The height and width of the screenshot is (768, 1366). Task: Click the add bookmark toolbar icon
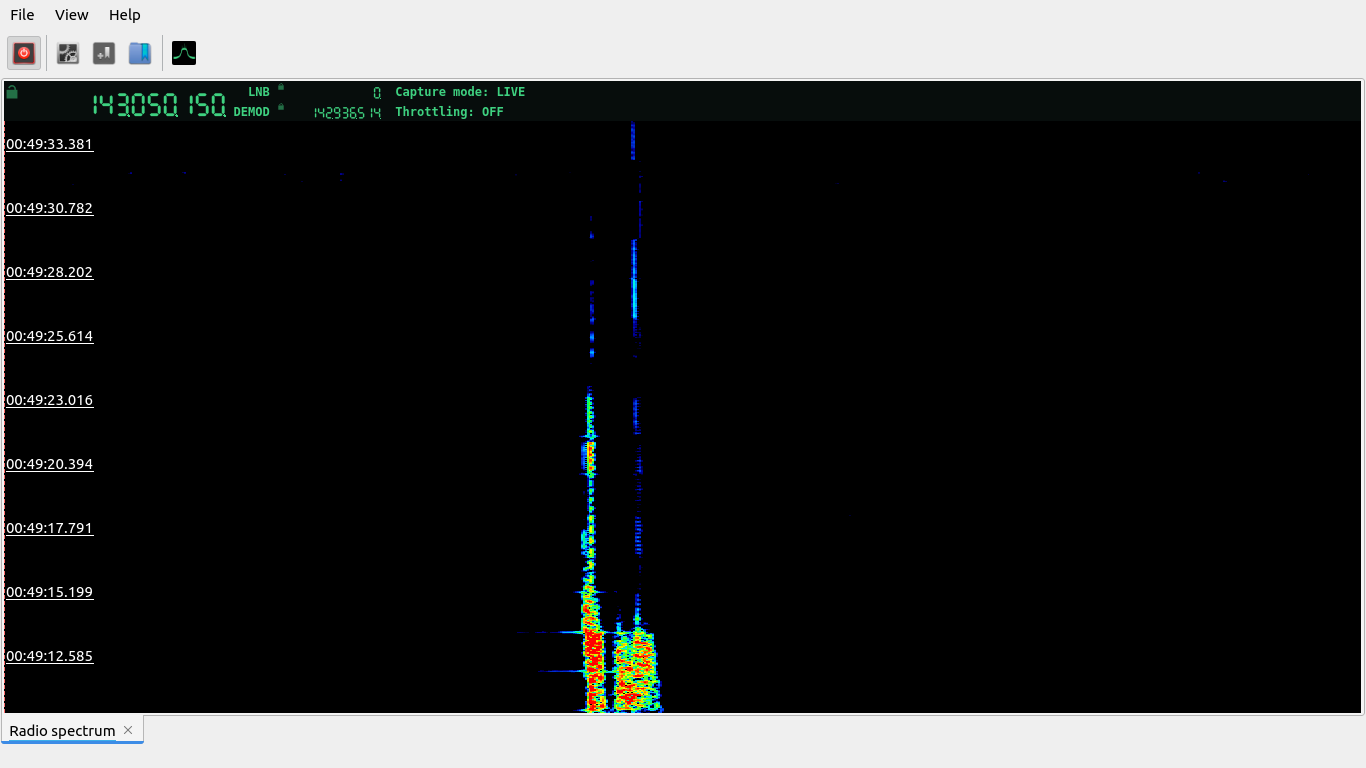104,53
